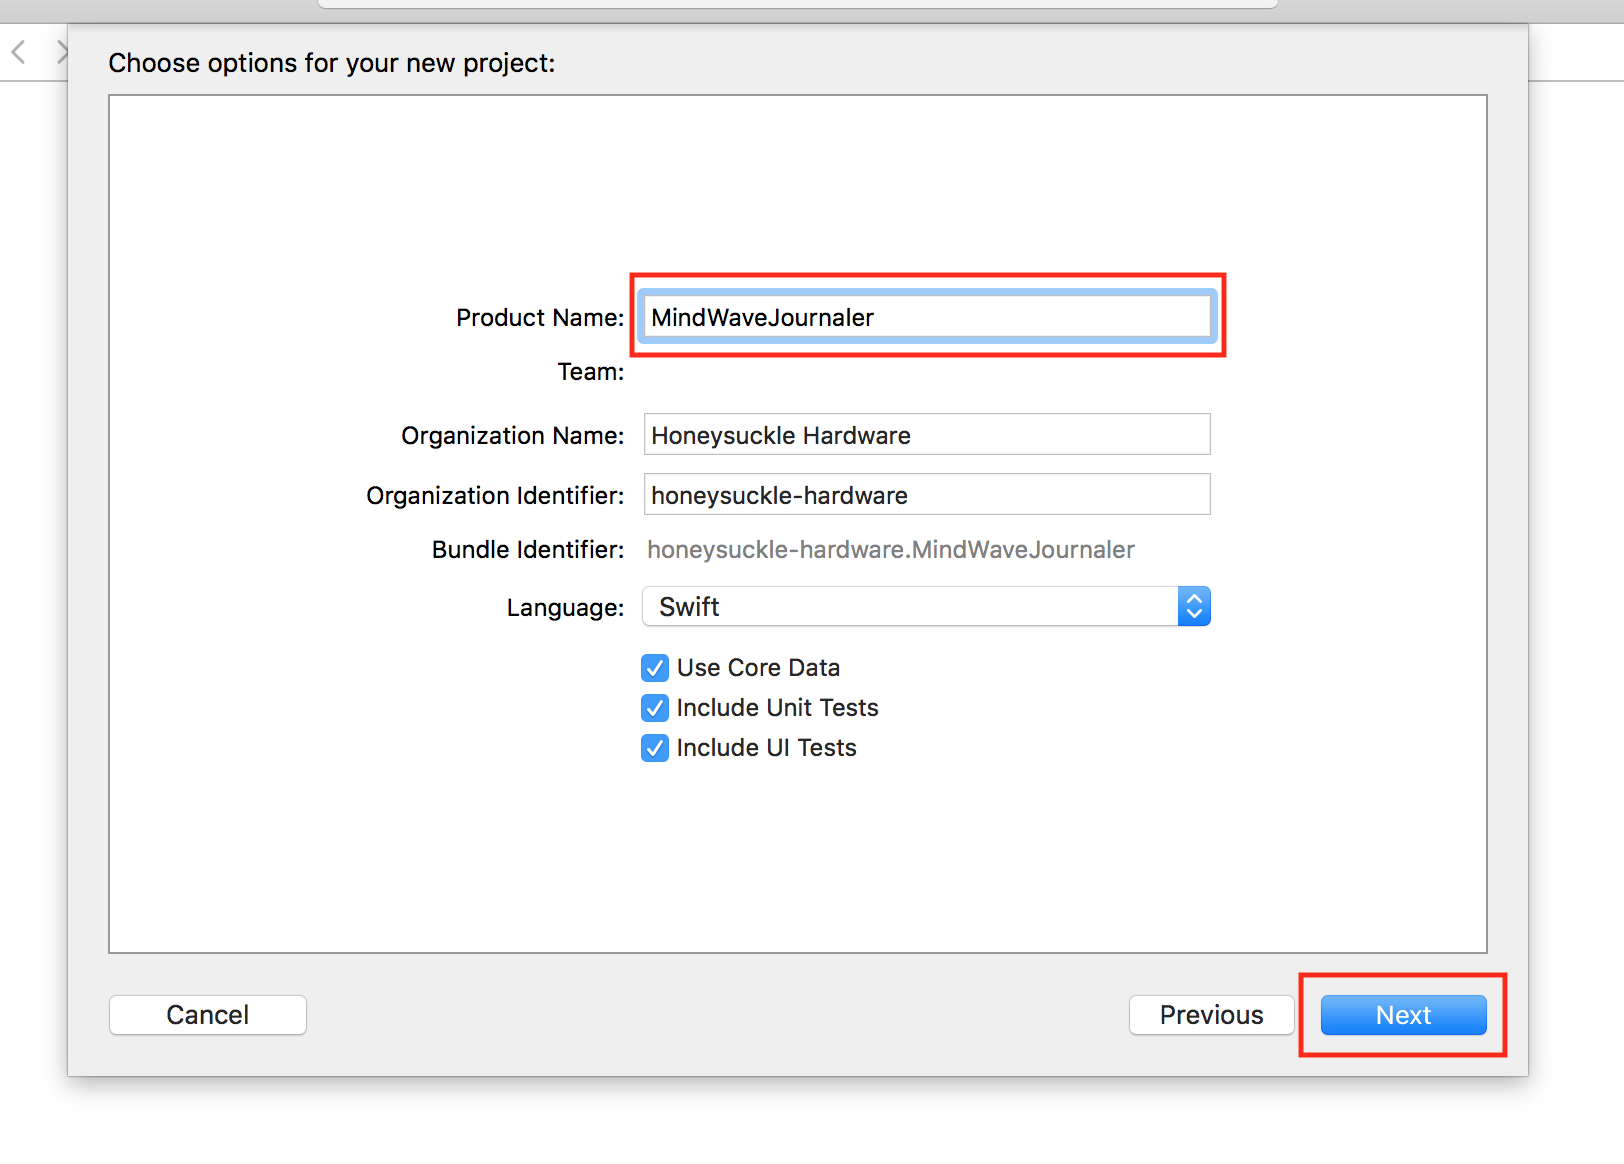The width and height of the screenshot is (1624, 1164).
Task: Click the back navigation arrow
Action: (x=18, y=51)
